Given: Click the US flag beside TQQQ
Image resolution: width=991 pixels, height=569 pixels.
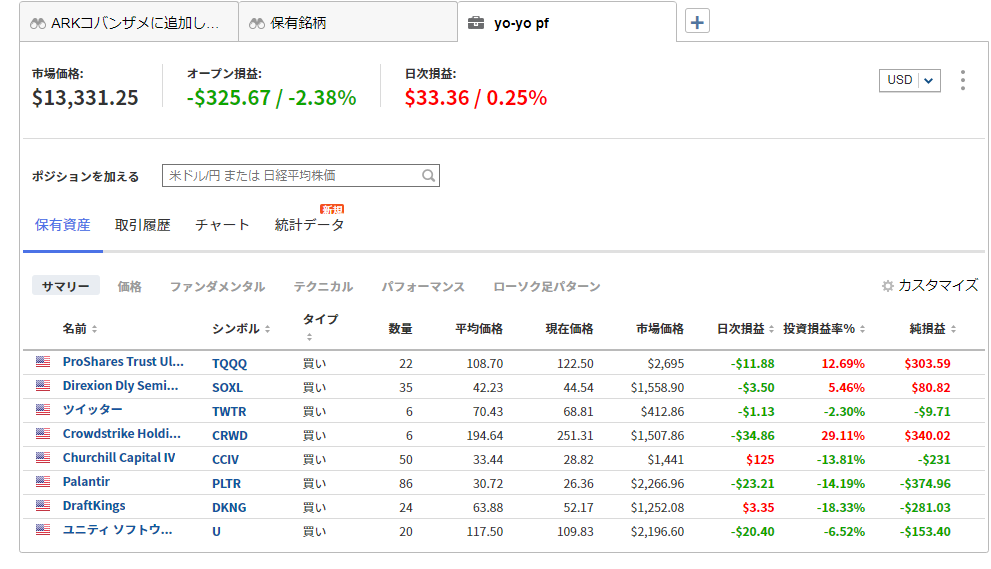Looking at the screenshot, I should click(x=43, y=362).
